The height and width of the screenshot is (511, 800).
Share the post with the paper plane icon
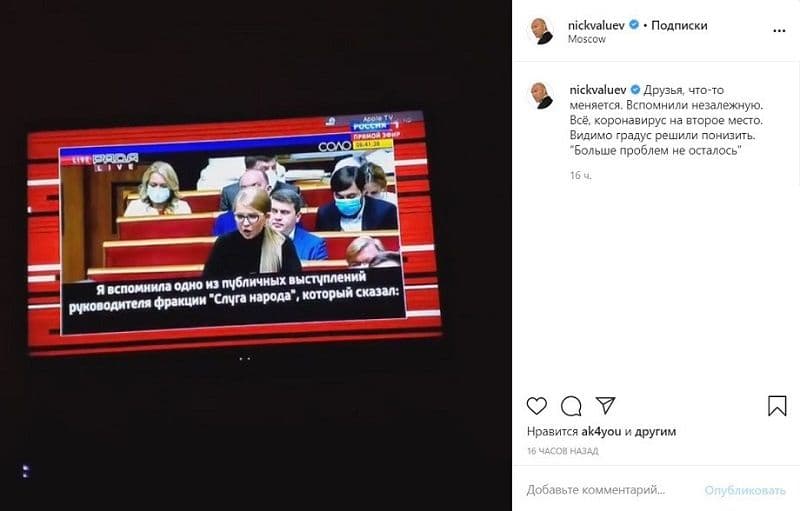pos(606,405)
